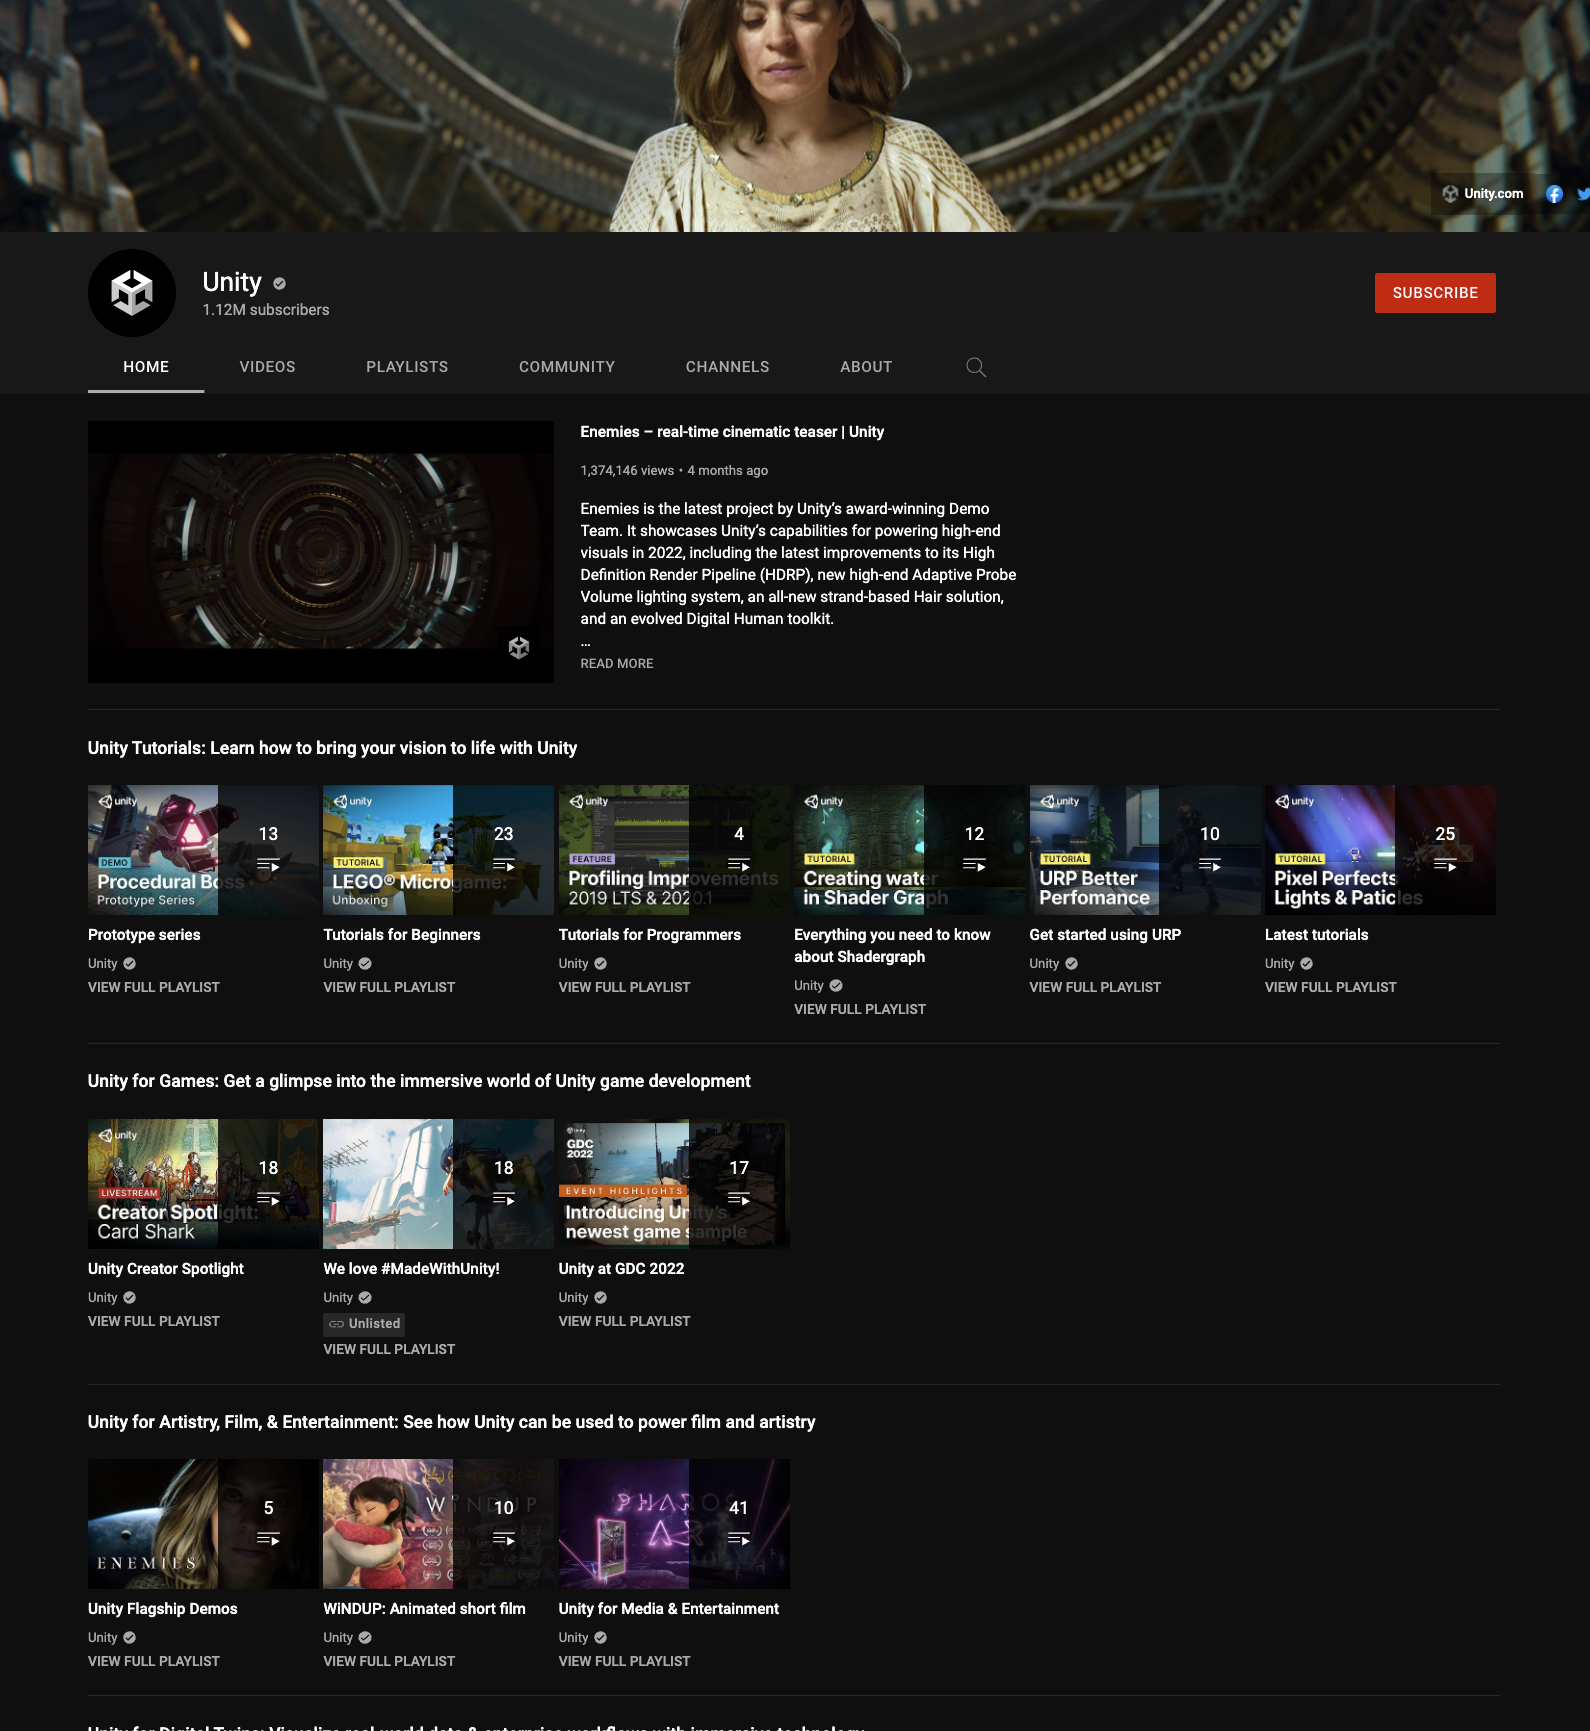Click the Unity.com banner link
The height and width of the screenshot is (1731, 1590).
[1483, 194]
